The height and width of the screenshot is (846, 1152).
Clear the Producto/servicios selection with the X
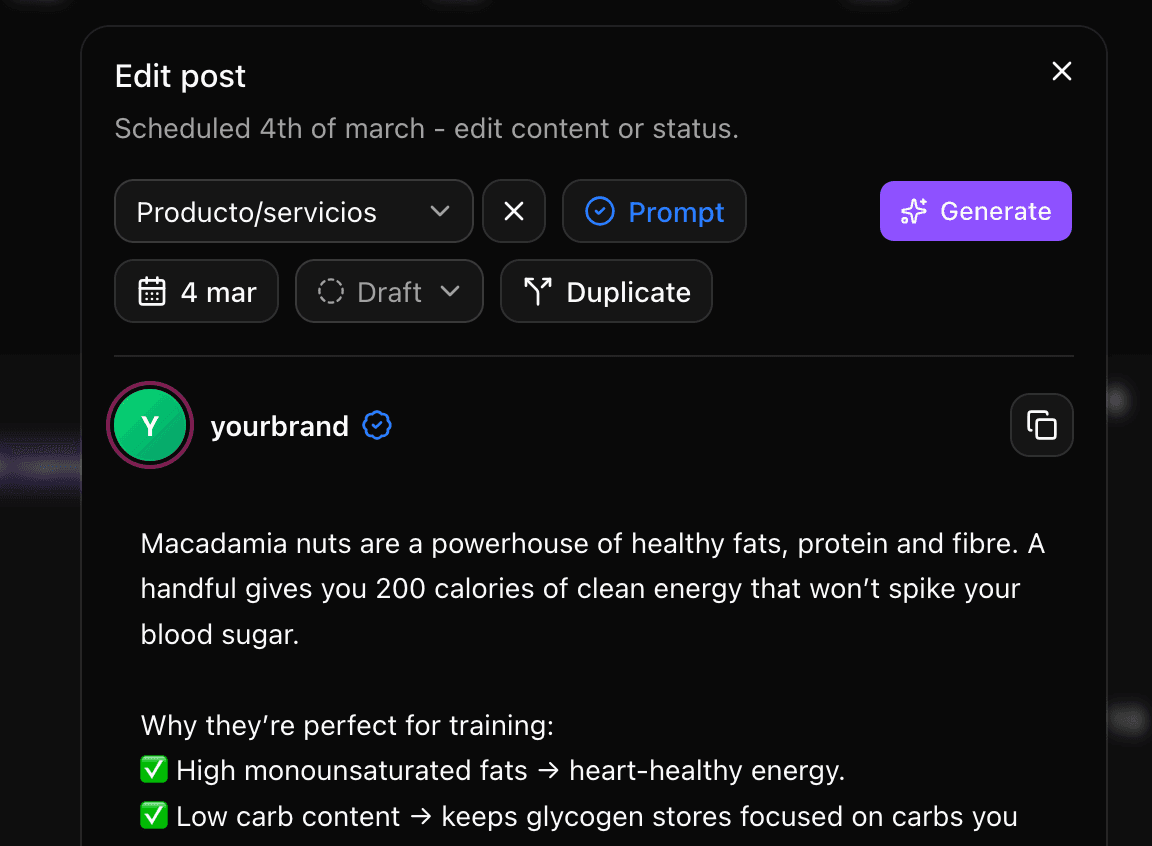[x=514, y=211]
